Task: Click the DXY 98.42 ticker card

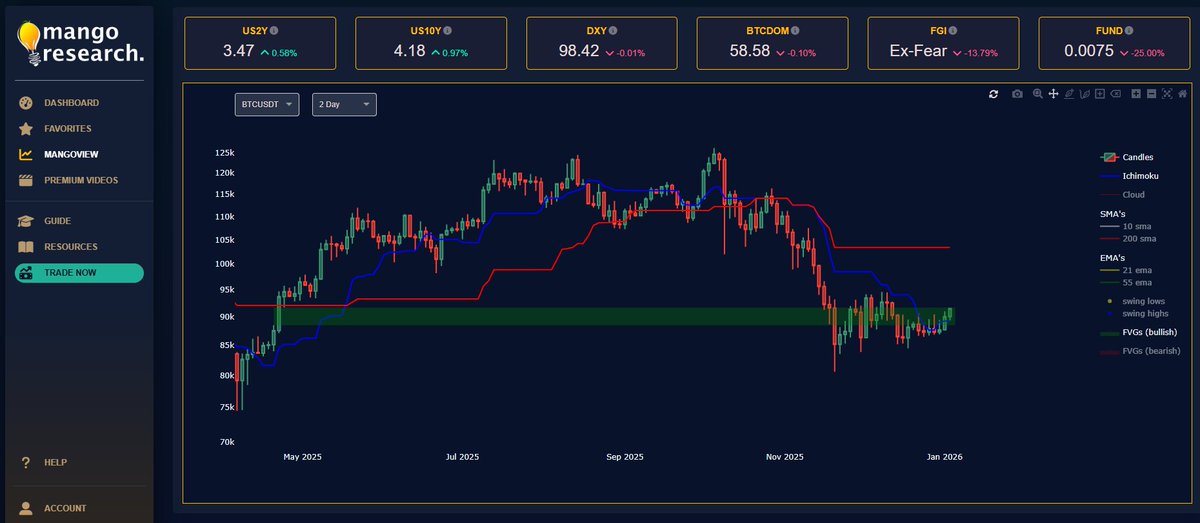Action: (601, 42)
